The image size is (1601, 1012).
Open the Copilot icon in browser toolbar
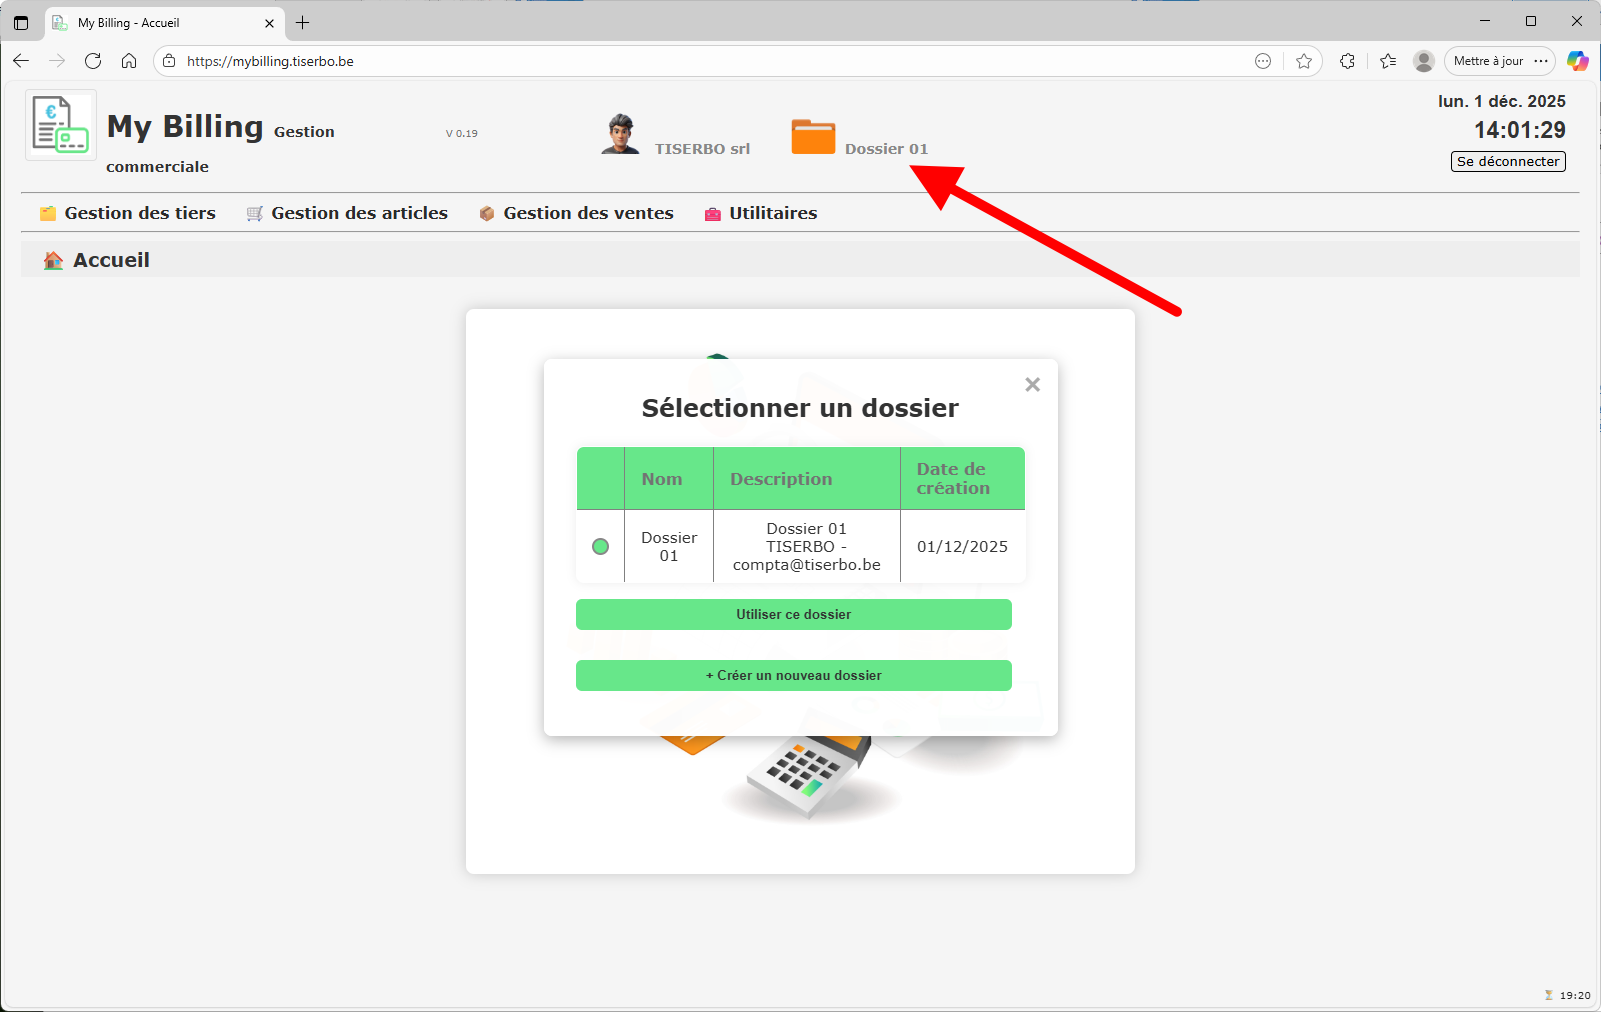1577,61
